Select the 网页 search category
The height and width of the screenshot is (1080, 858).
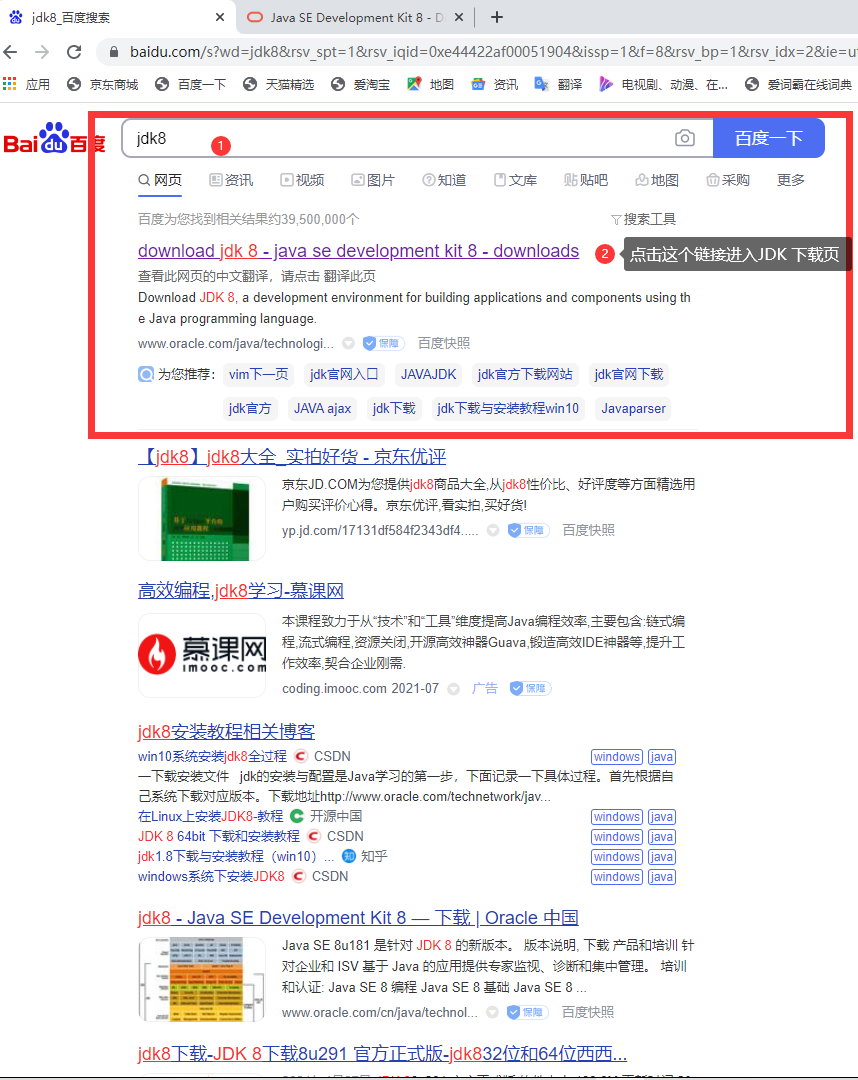pos(160,180)
